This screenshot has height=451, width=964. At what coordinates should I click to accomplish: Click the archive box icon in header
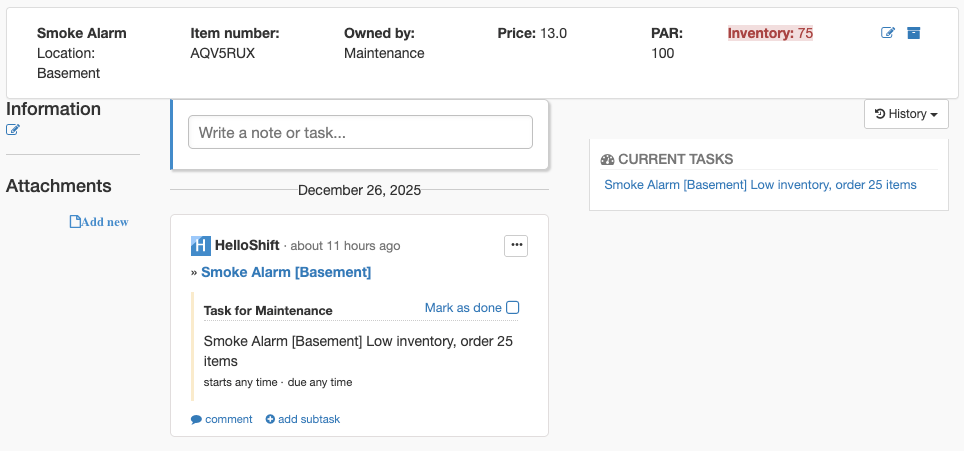coord(914,33)
